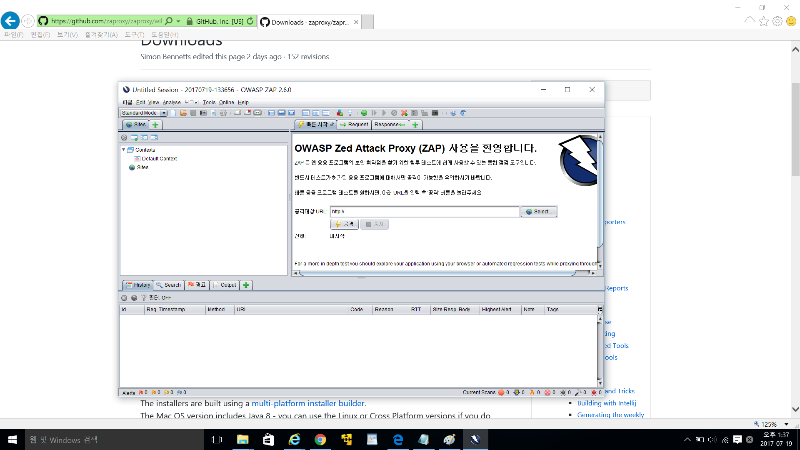Image resolution: width=800 pixels, height=450 pixels.
Task: Click the green plus after Output tab
Action: (x=246, y=285)
